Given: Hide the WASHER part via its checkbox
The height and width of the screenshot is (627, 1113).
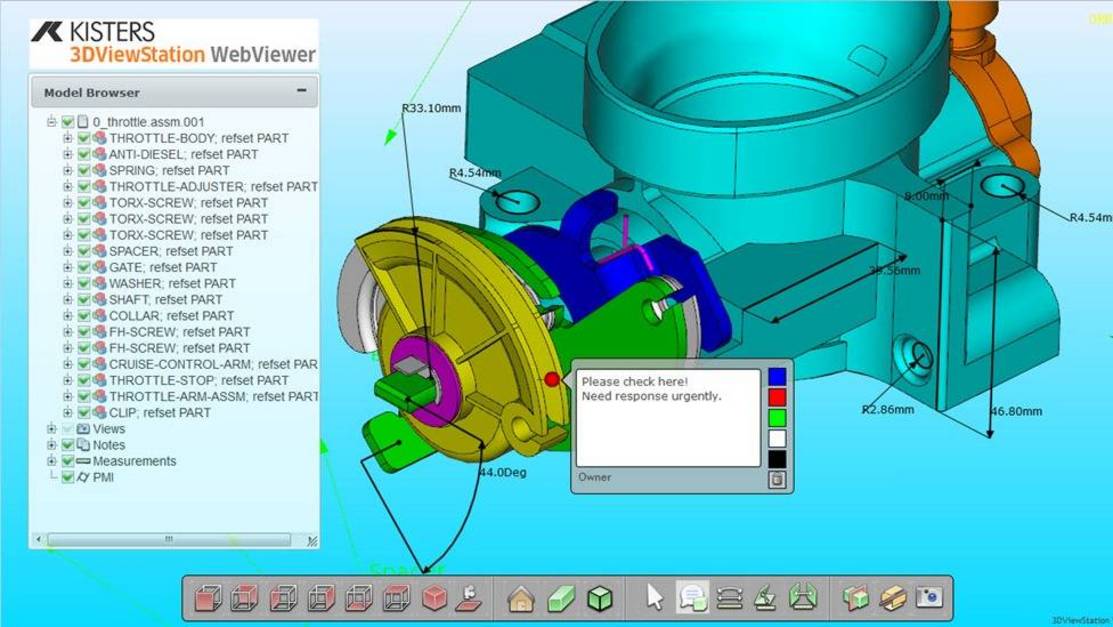Looking at the screenshot, I should point(84,283).
